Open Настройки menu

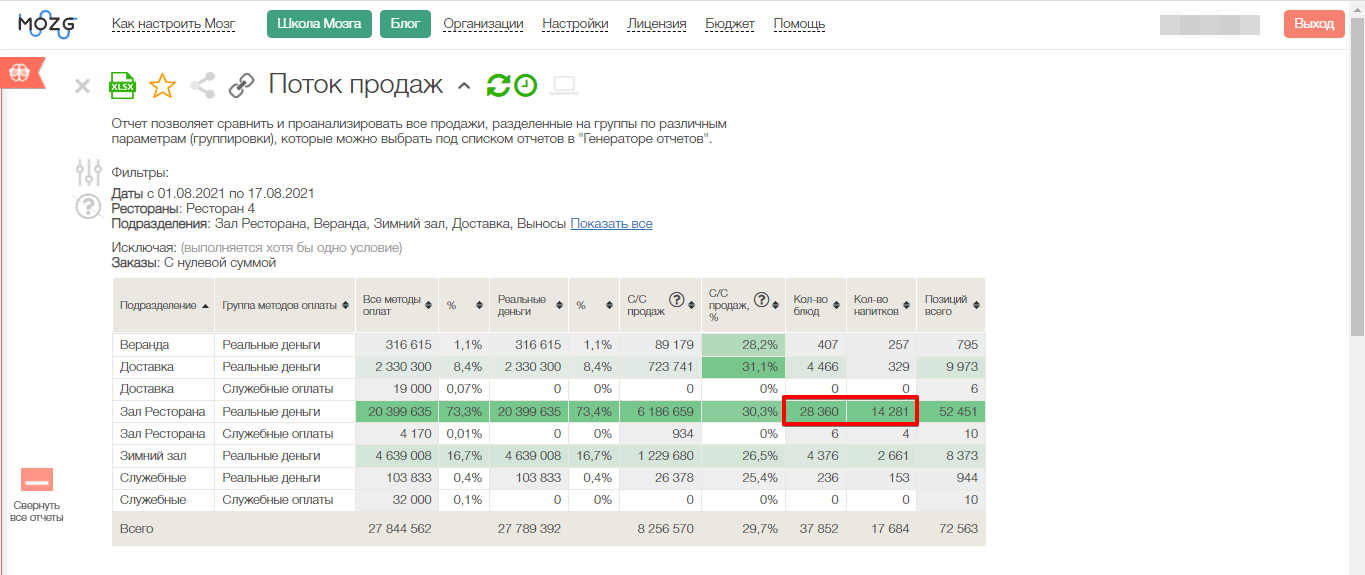575,24
